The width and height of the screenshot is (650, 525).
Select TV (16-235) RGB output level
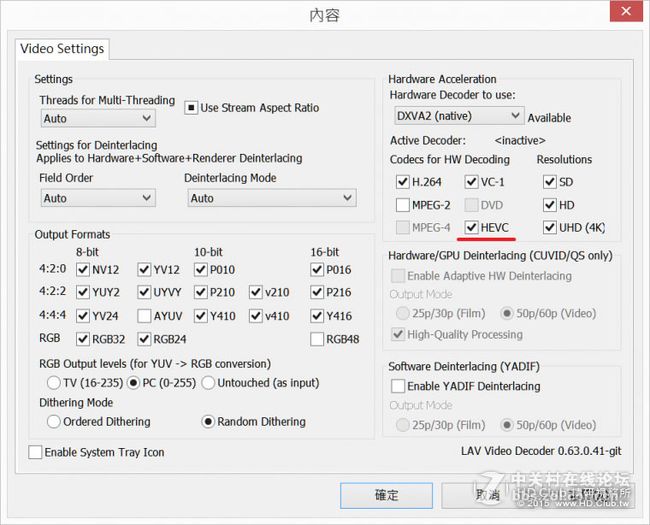54,383
